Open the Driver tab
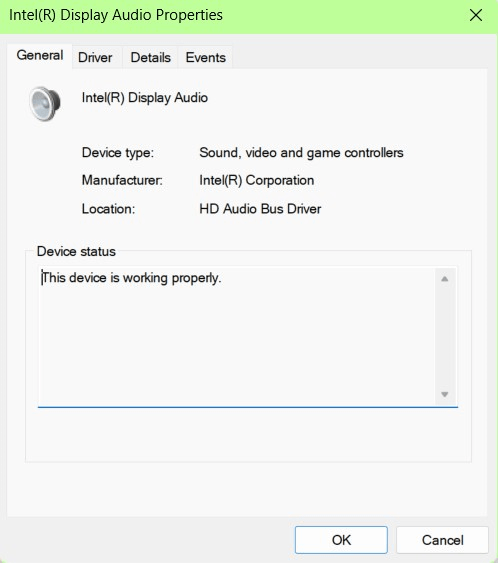498x563 pixels. [x=95, y=57]
